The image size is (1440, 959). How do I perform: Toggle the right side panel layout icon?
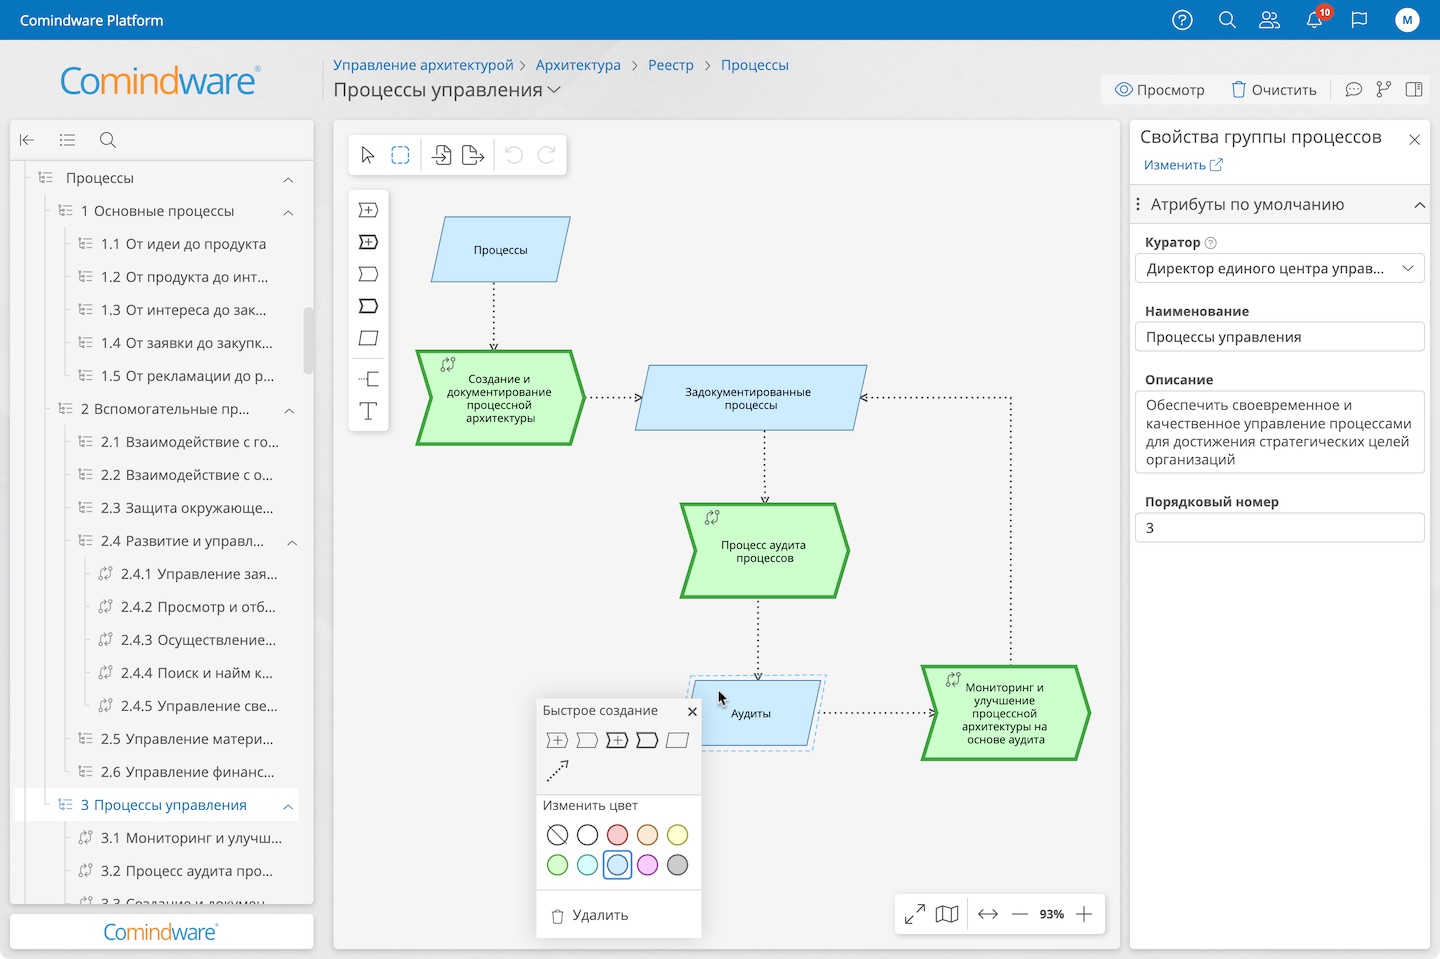1414,90
